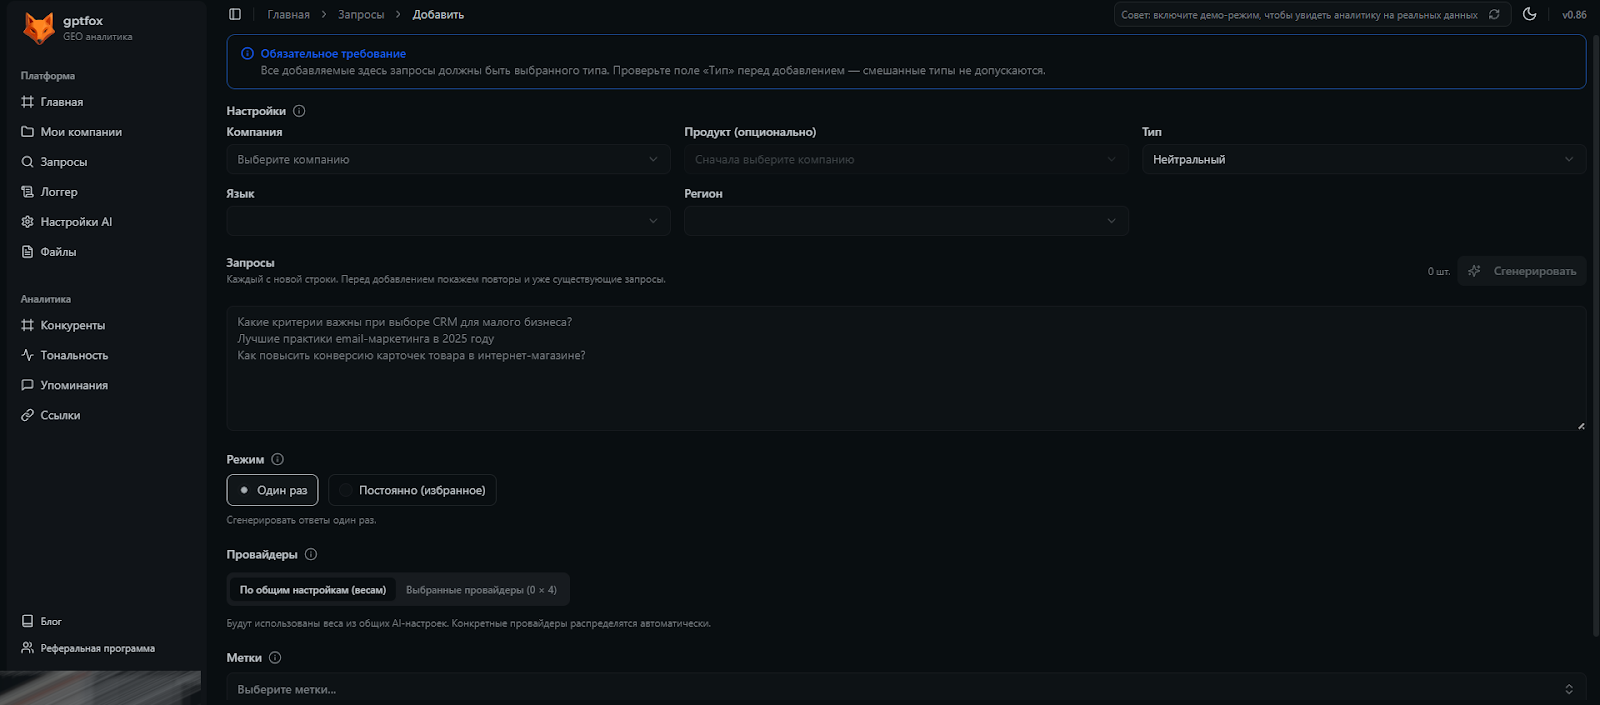Open the Выберите метки selector
The image size is (1600, 705).
pyautogui.click(x=905, y=689)
